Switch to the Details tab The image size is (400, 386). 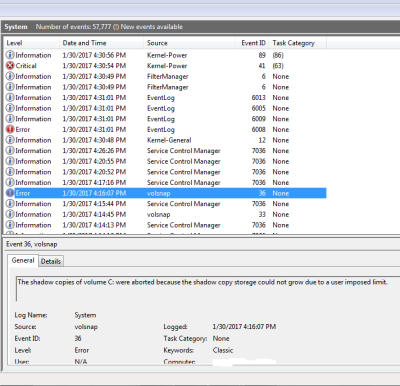[51, 261]
